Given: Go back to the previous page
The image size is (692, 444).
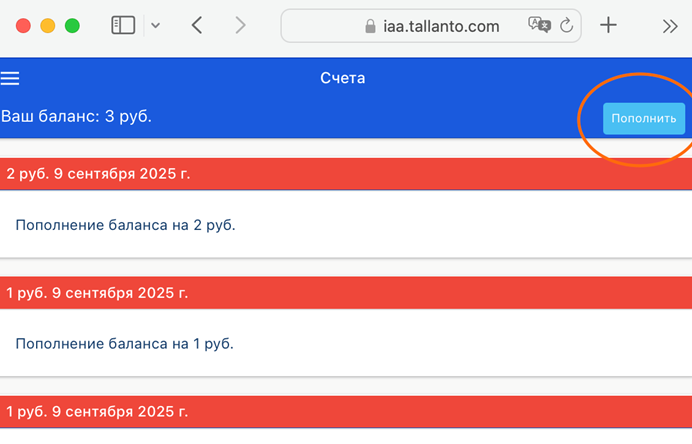Looking at the screenshot, I should pyautogui.click(x=197, y=26).
